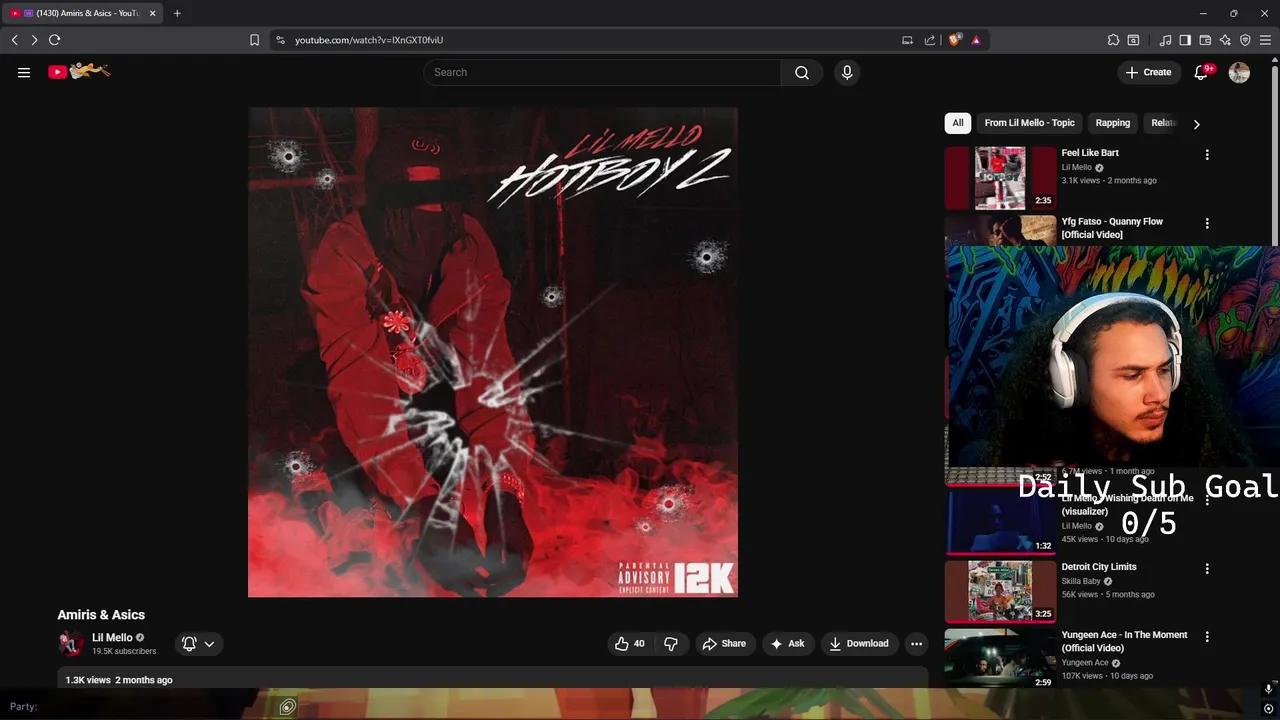This screenshot has height=720, width=1280.
Task: Open the Feel Like Bart video title
Action: pyautogui.click(x=1090, y=153)
